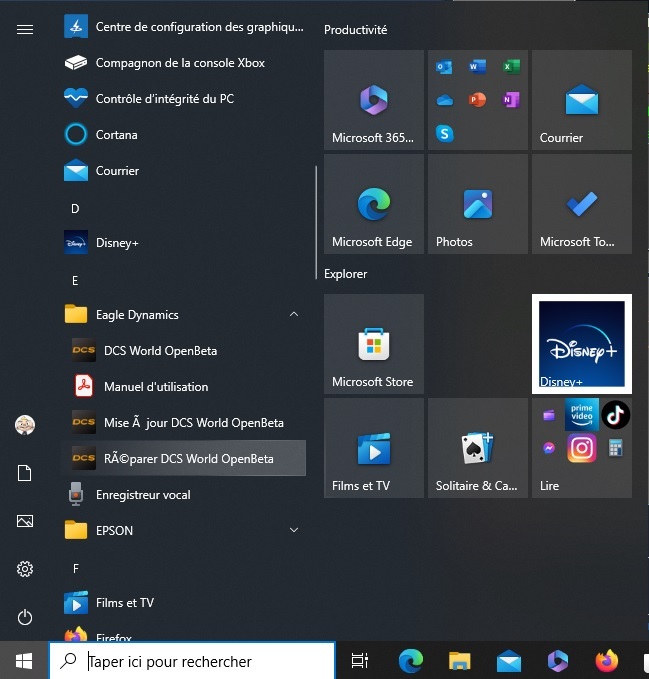Open TikTok in the Lire group
Screen dimensions: 649x679
[616, 415]
